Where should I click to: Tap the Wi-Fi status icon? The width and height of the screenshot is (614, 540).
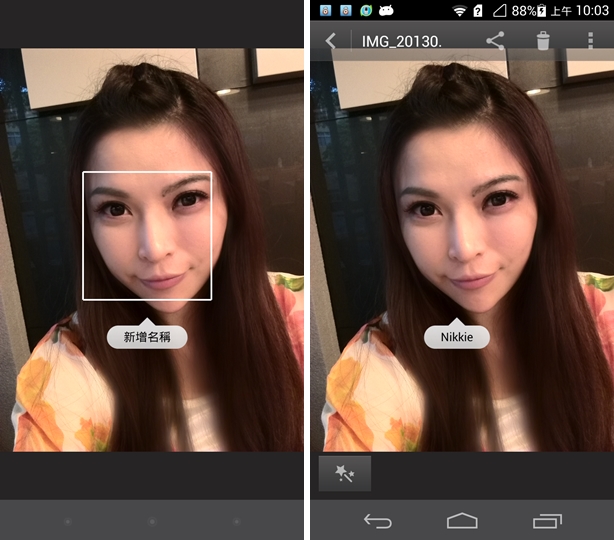coord(459,11)
